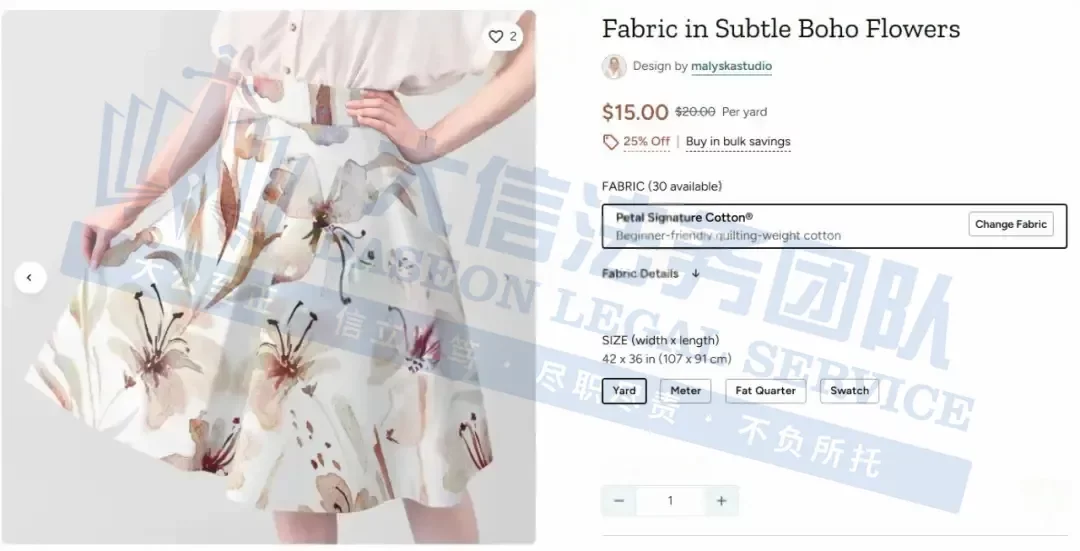Screen dimensions: 1080x551
Task: Decrease quantity with minus button
Action: [619, 501]
